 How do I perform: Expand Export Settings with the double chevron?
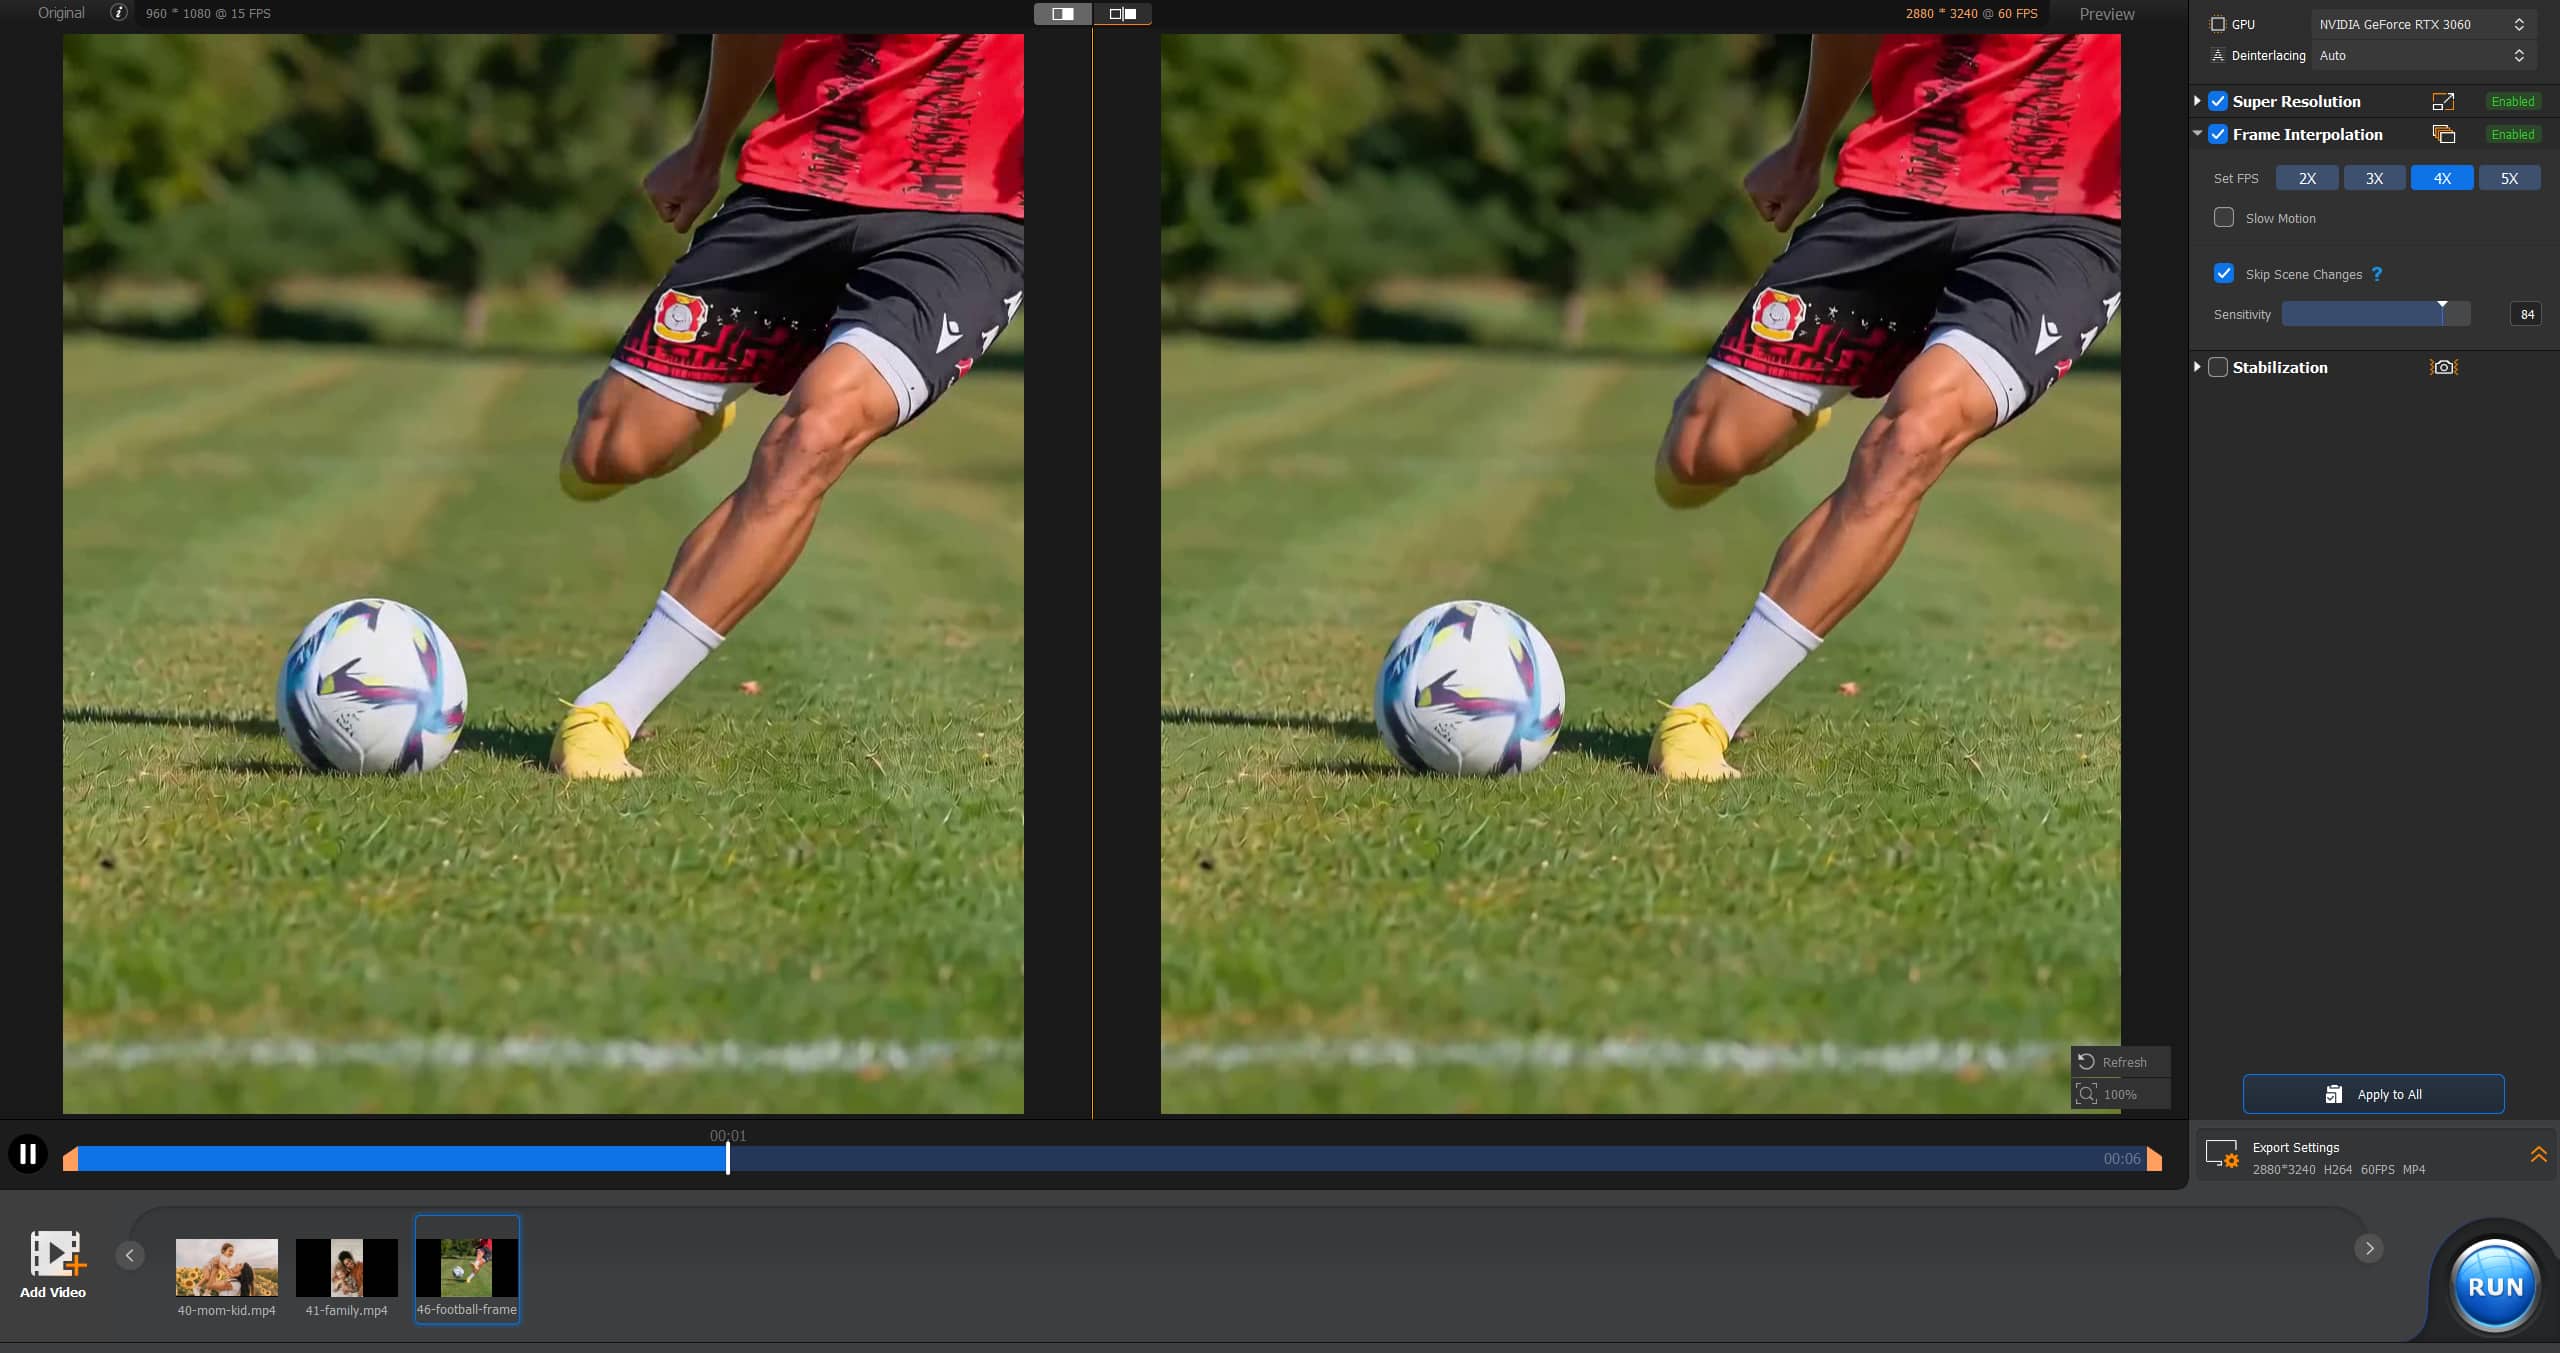[x=2538, y=1154]
